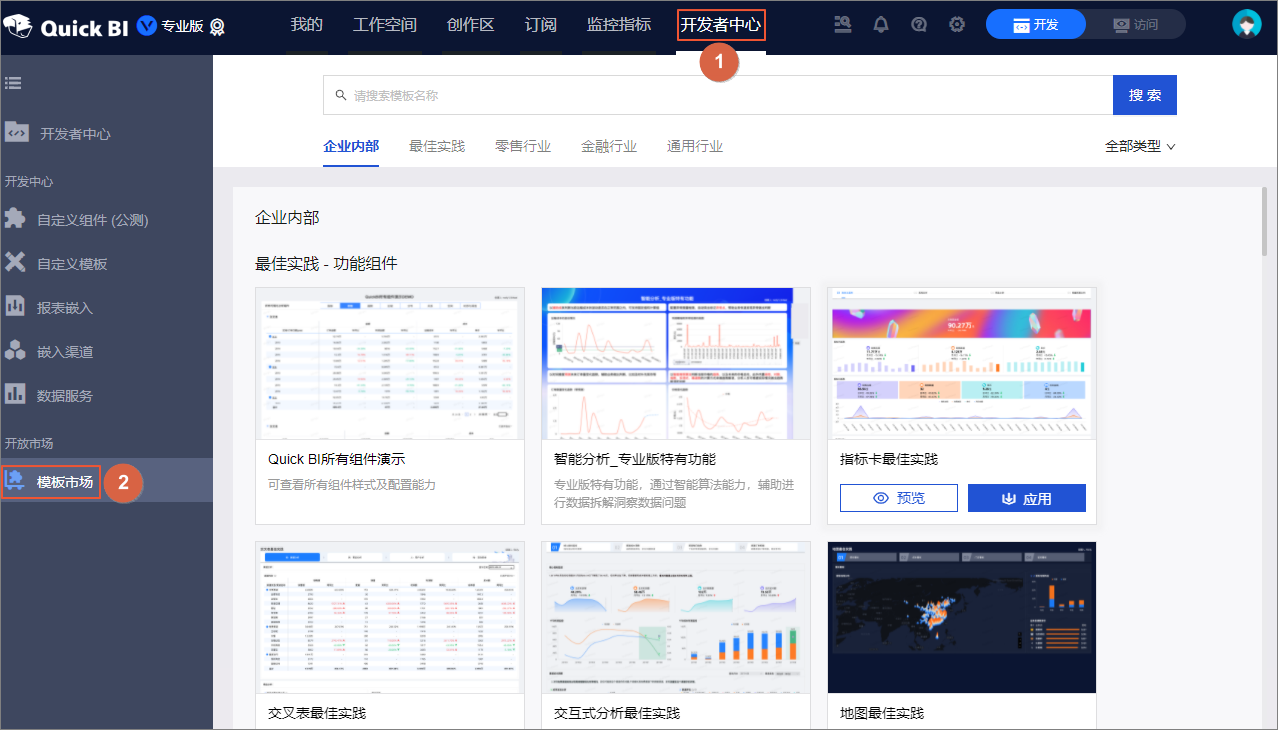1278x730 pixels.
Task: Select the 最佳实践 tab
Action: (x=437, y=146)
